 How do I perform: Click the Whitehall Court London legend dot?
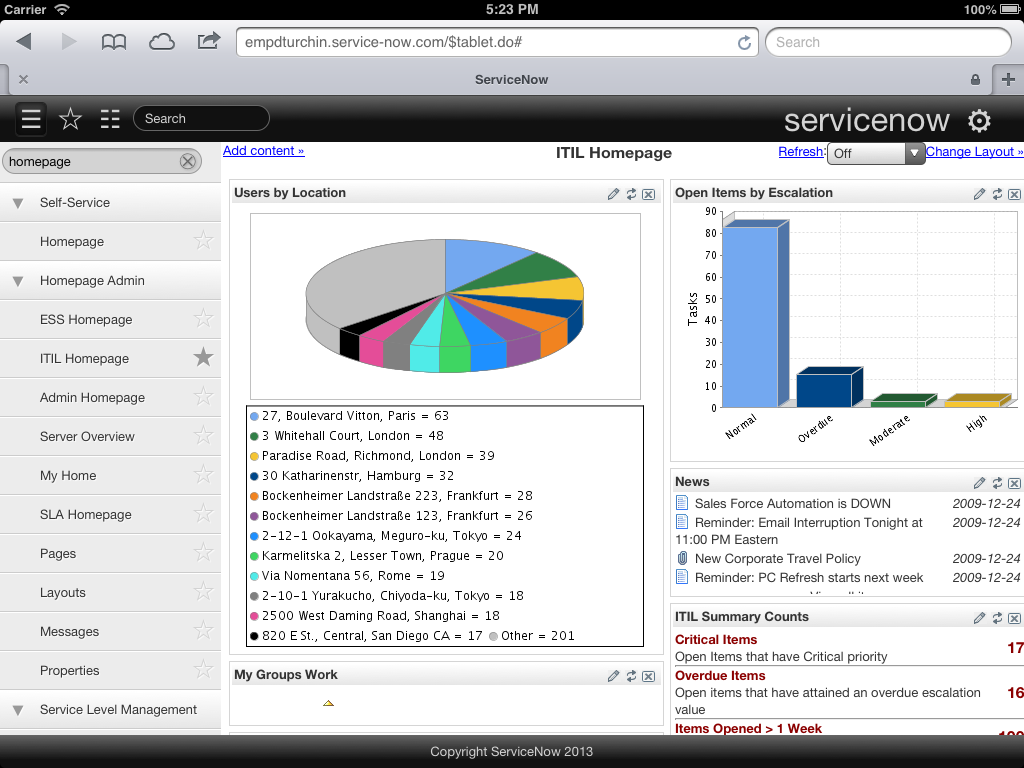pos(255,436)
